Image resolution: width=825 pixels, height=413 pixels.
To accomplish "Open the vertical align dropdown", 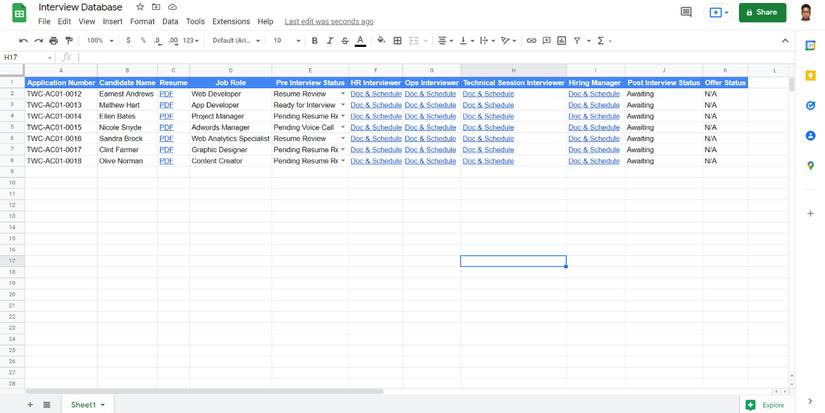I will coord(467,41).
